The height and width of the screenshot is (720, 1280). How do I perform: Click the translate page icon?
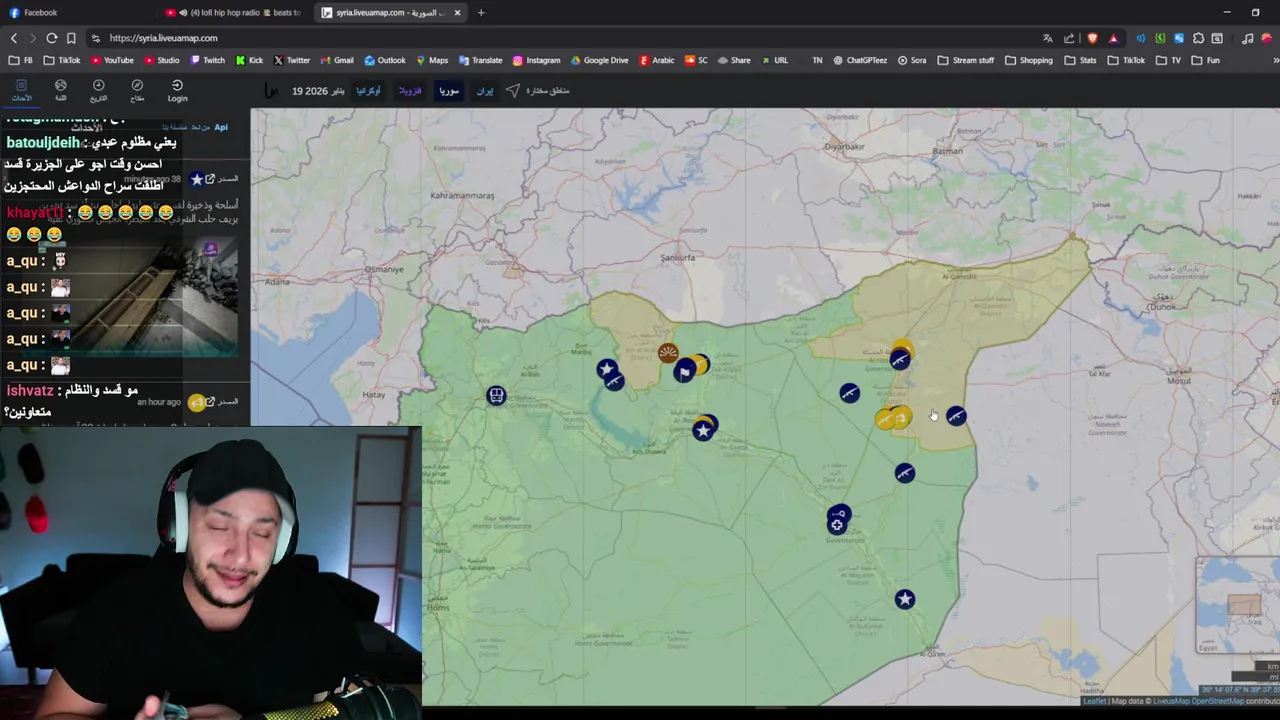click(1047, 38)
